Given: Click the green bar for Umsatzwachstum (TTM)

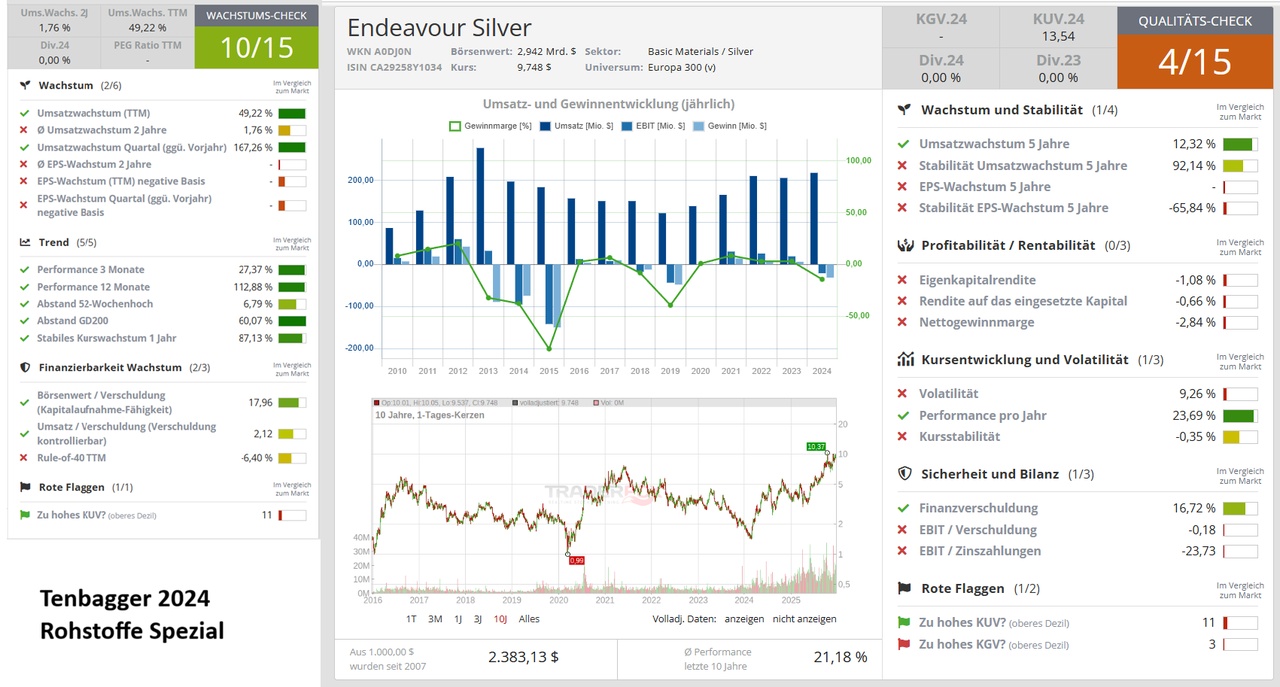Looking at the screenshot, I should pos(292,114).
